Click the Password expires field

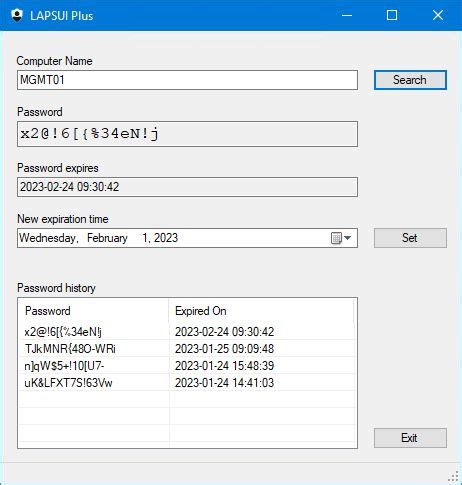[187, 187]
